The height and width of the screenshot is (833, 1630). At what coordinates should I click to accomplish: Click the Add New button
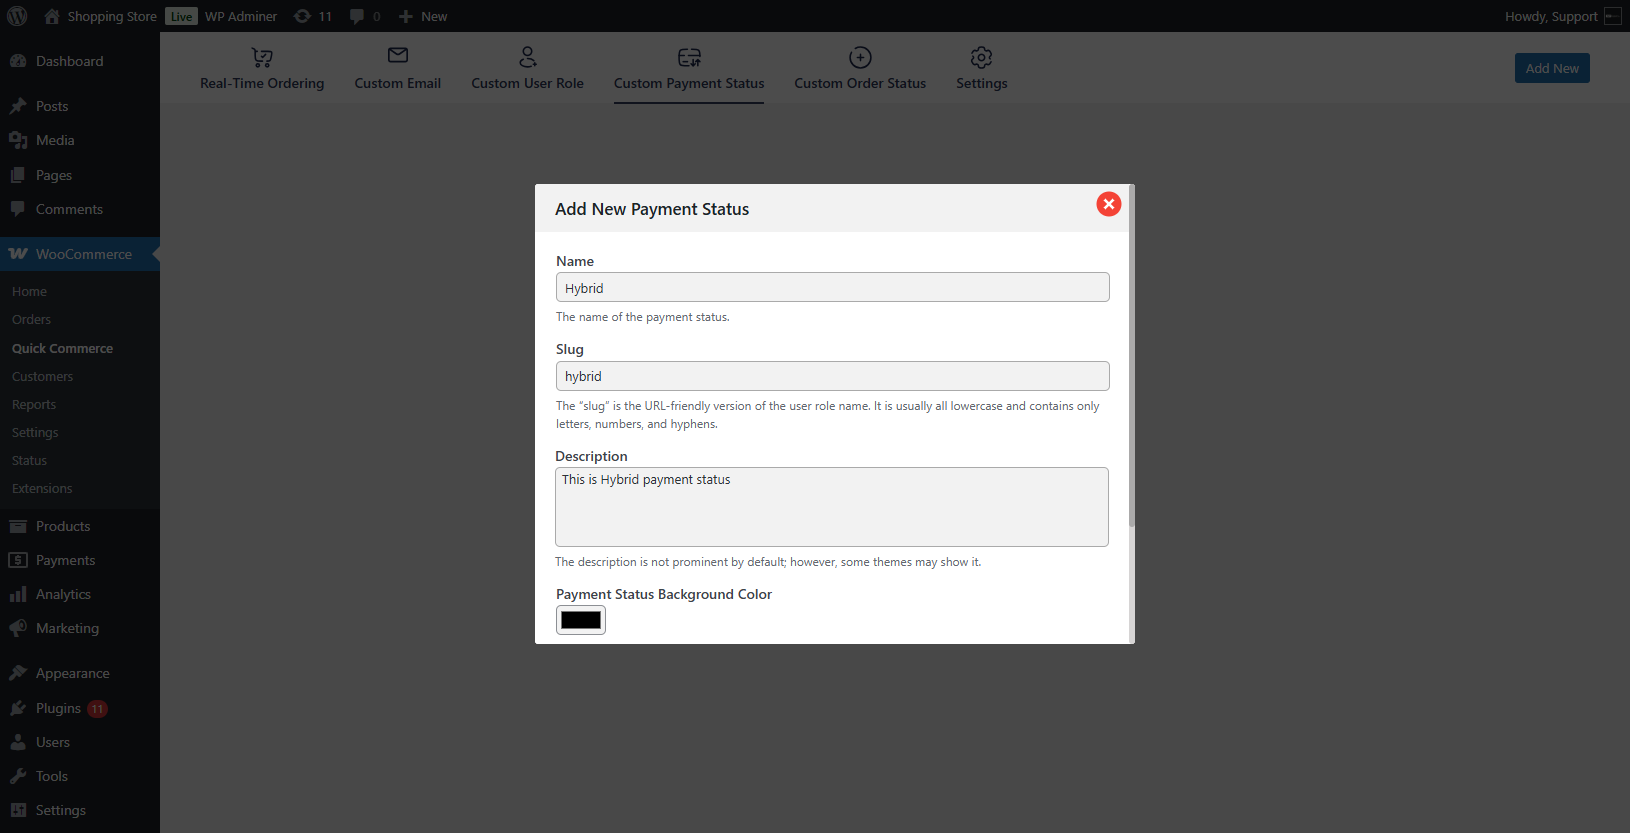[x=1552, y=68]
